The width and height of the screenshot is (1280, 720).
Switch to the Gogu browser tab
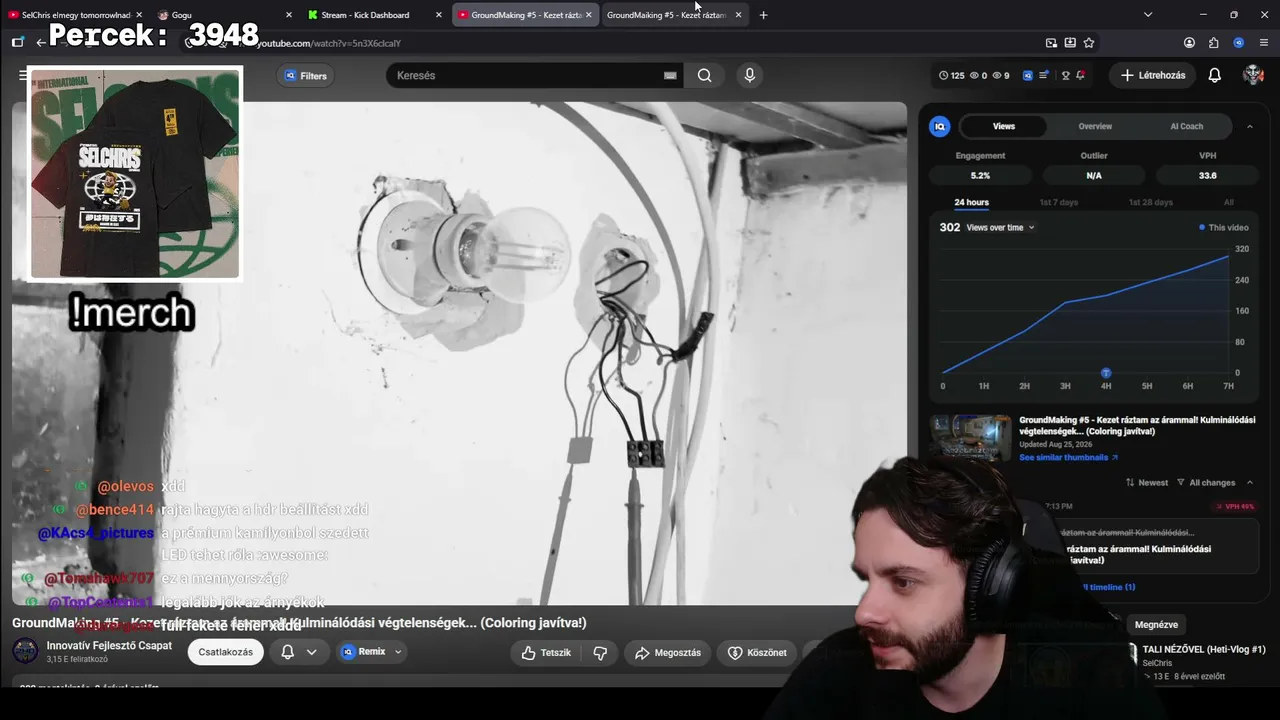(x=225, y=15)
